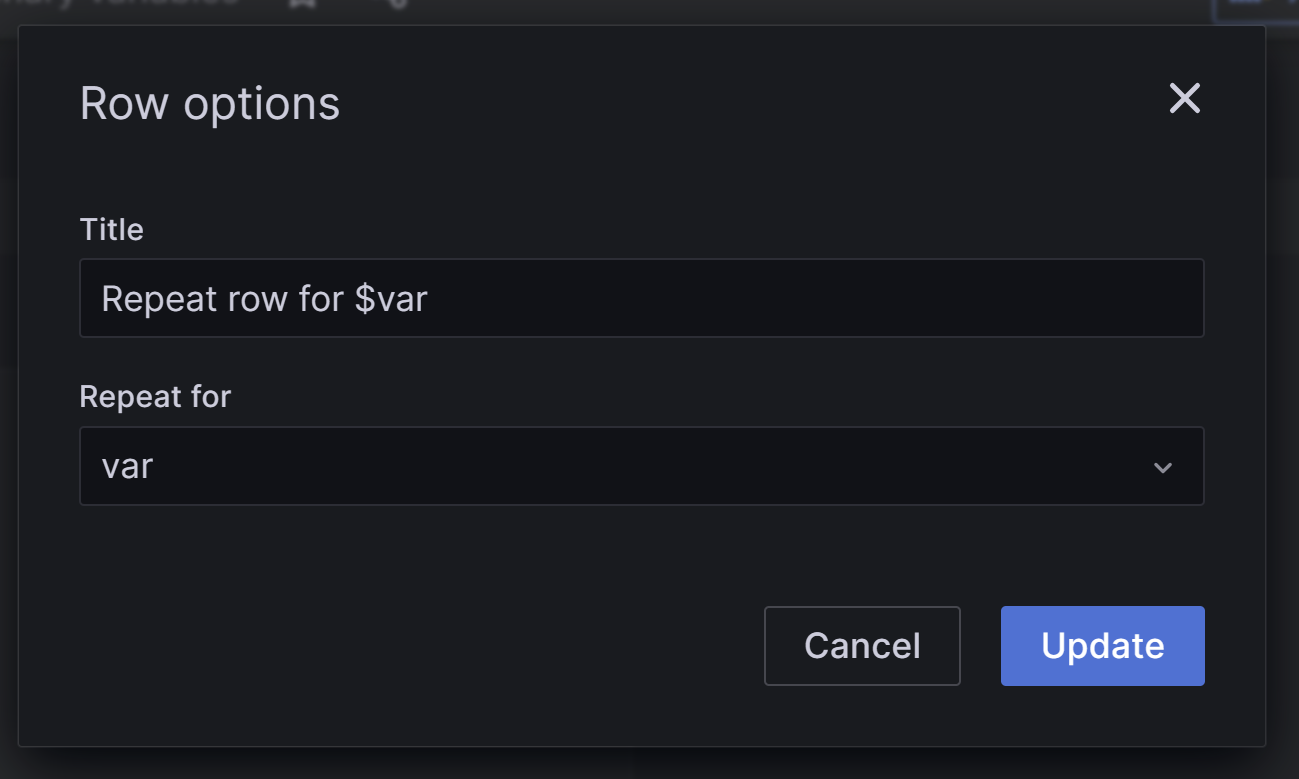Screen dimensions: 1299x779
Task: Click the Repeat for label
Action: [x=155, y=396]
